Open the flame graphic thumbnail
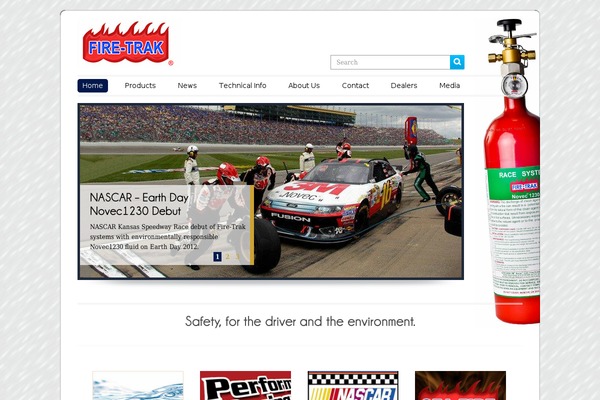600x400 pixels. [x=460, y=385]
